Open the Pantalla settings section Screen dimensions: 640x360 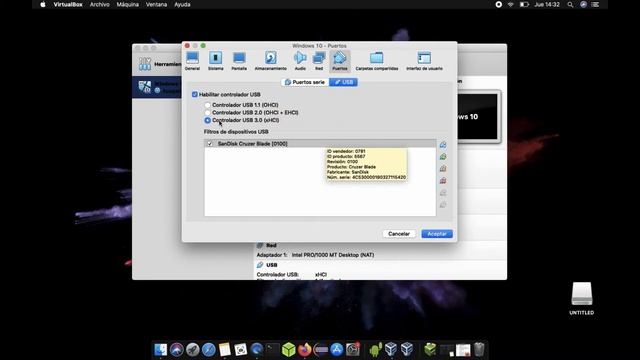(x=239, y=61)
